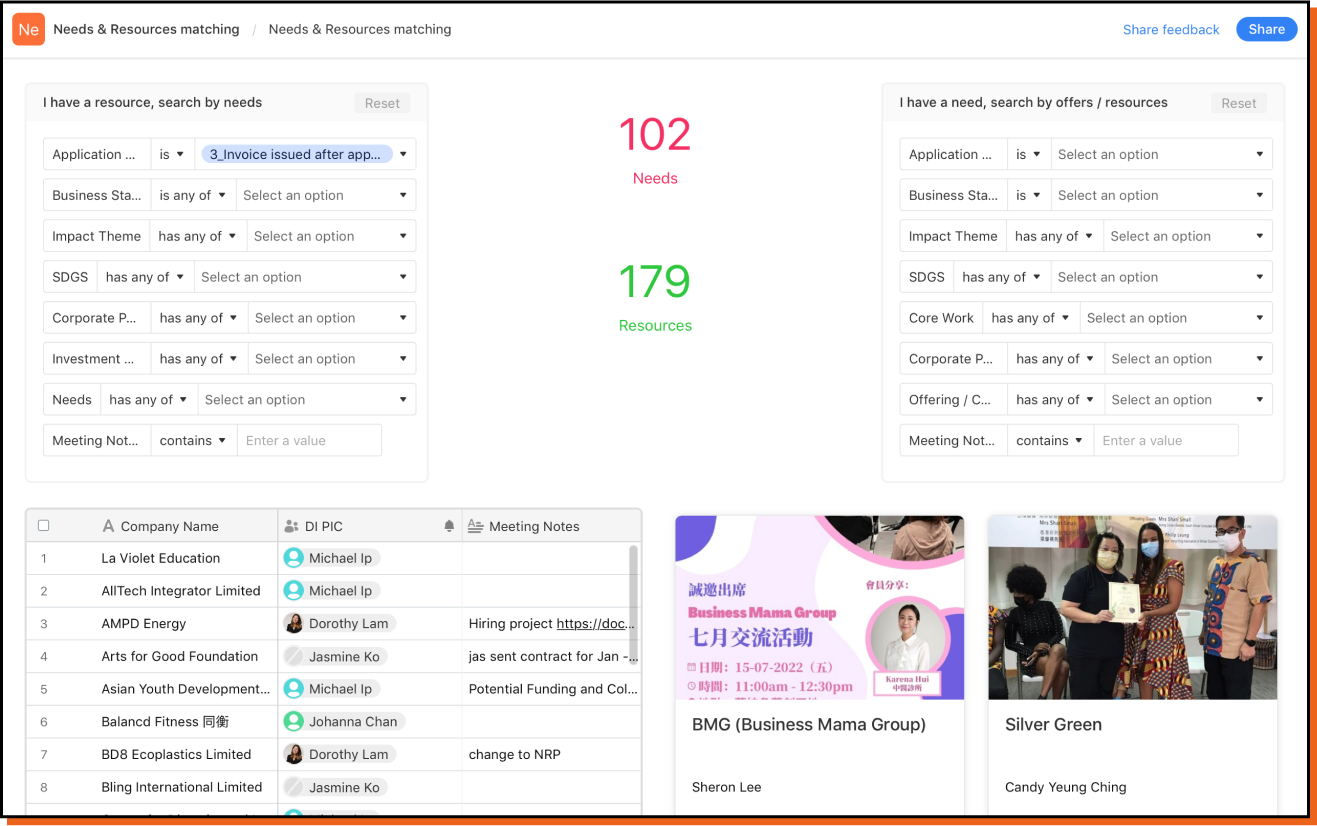Viewport: 1317px width, 826px height.
Task: Click Michael Ip's avatar in La Violet row
Action: click(x=293, y=558)
